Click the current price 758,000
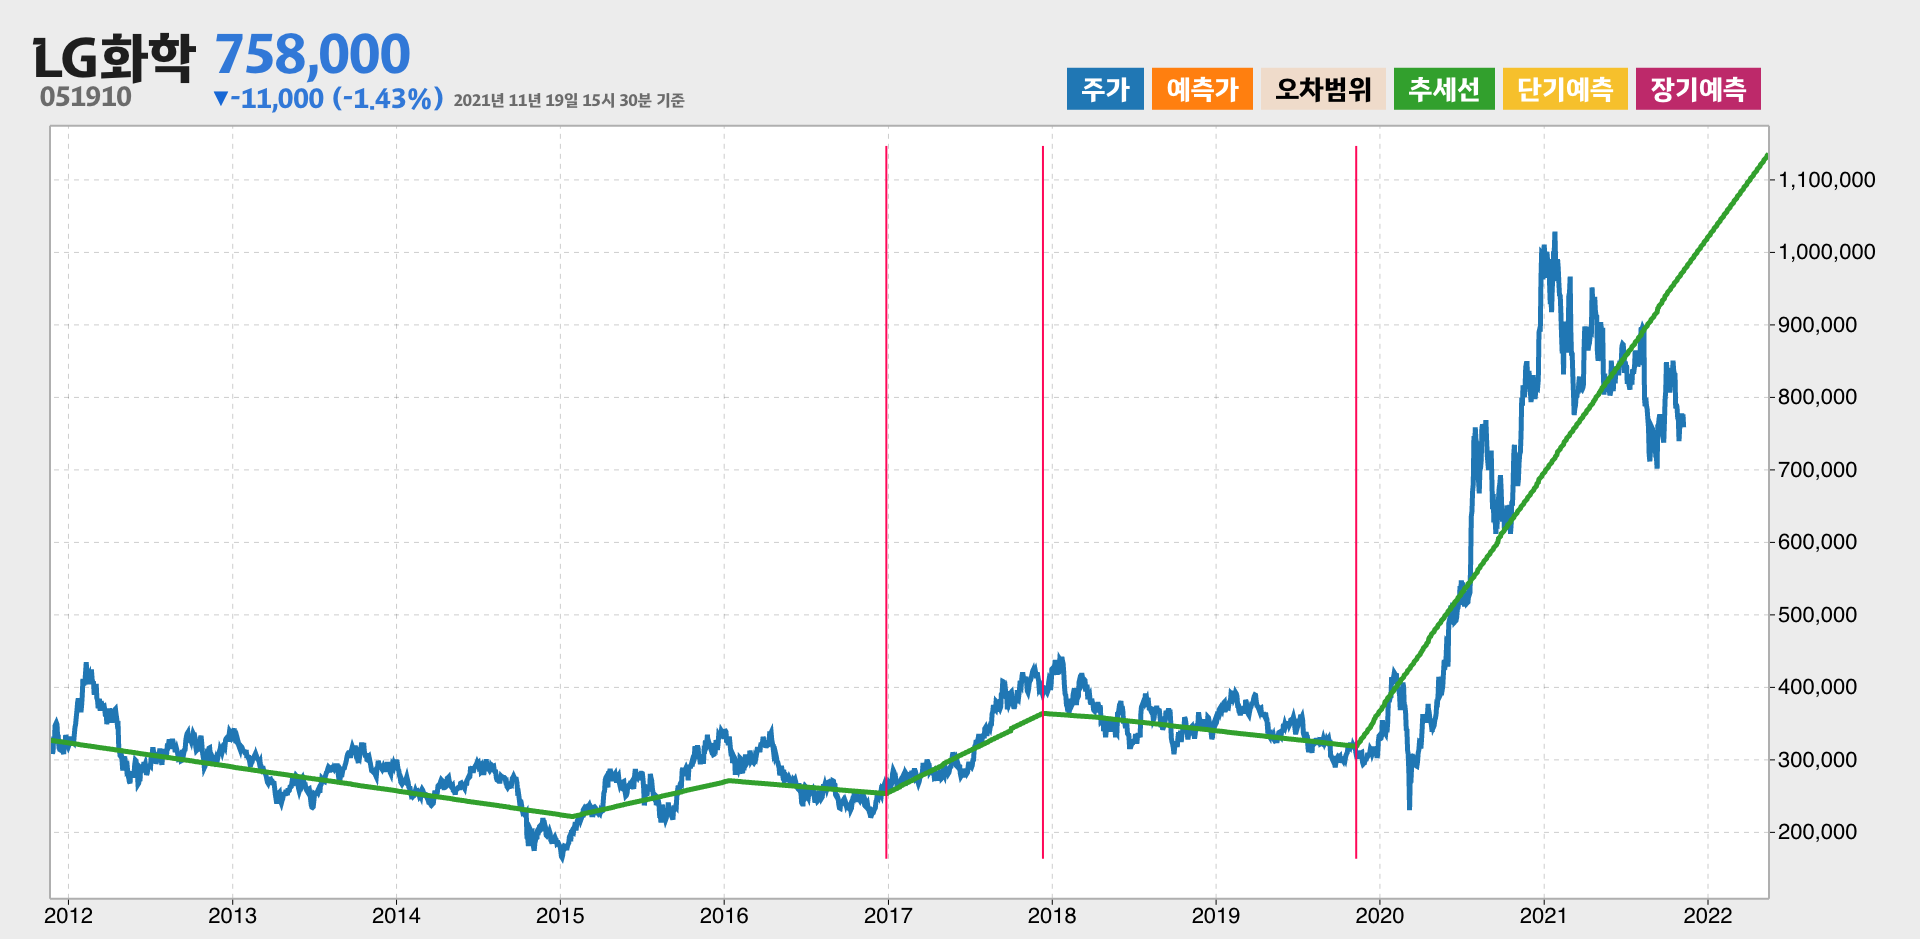The width and height of the screenshot is (1920, 939). point(312,54)
